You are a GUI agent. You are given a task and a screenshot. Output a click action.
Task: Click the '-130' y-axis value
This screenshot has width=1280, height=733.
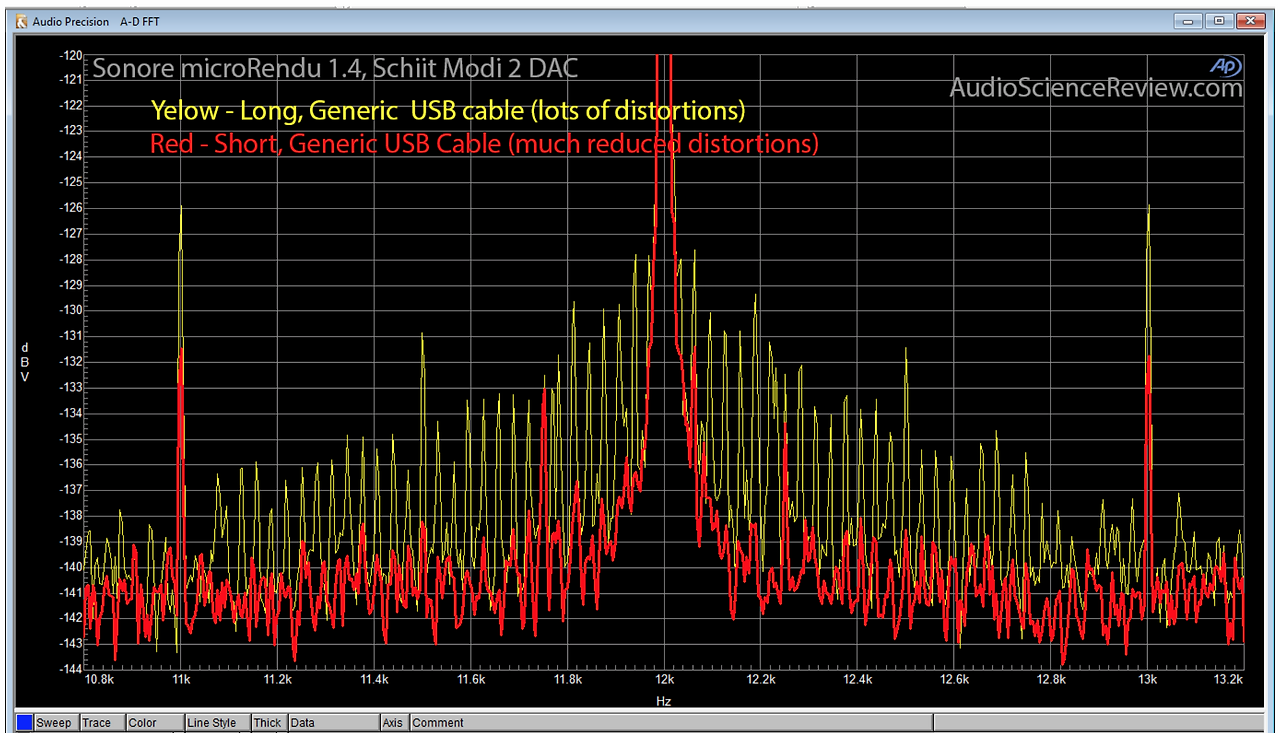71,310
